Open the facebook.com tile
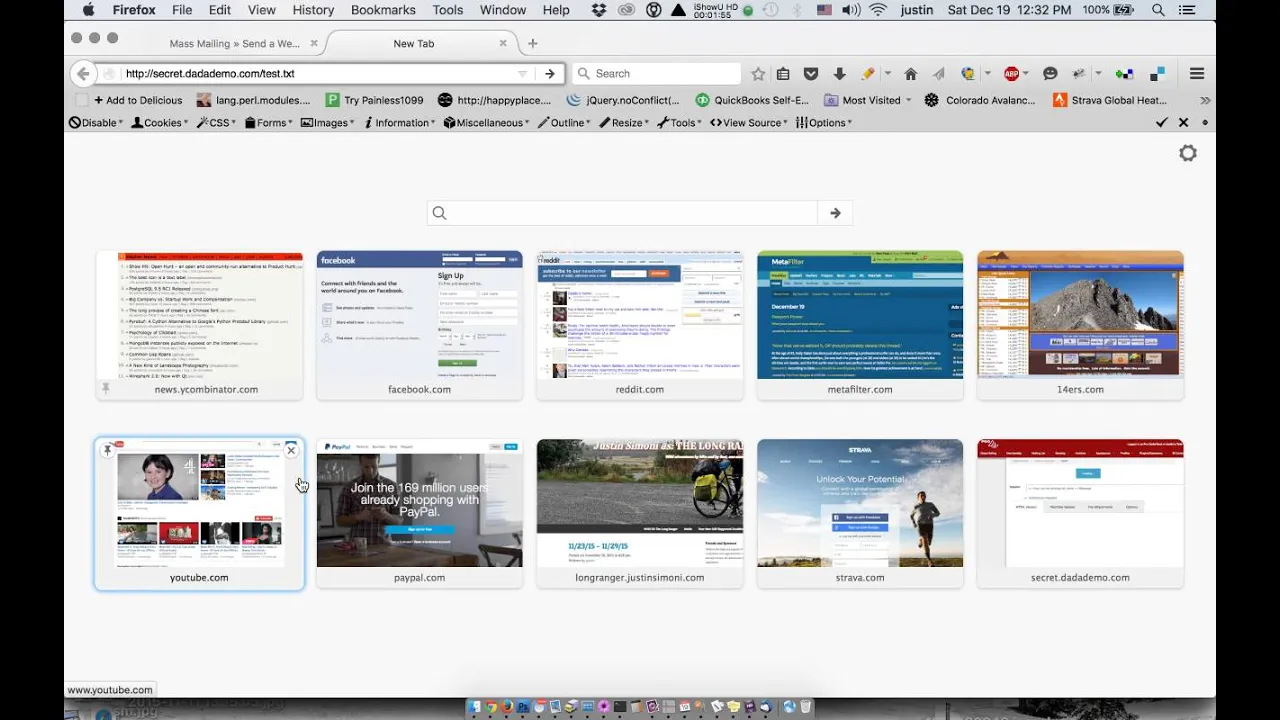 pos(419,324)
